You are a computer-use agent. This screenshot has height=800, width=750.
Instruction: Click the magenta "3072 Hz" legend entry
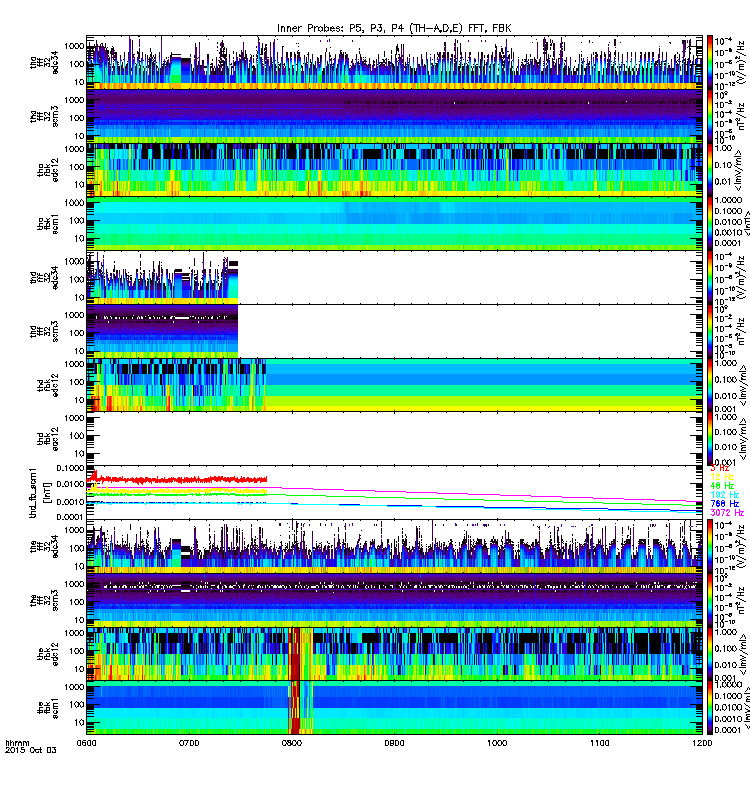click(x=727, y=513)
